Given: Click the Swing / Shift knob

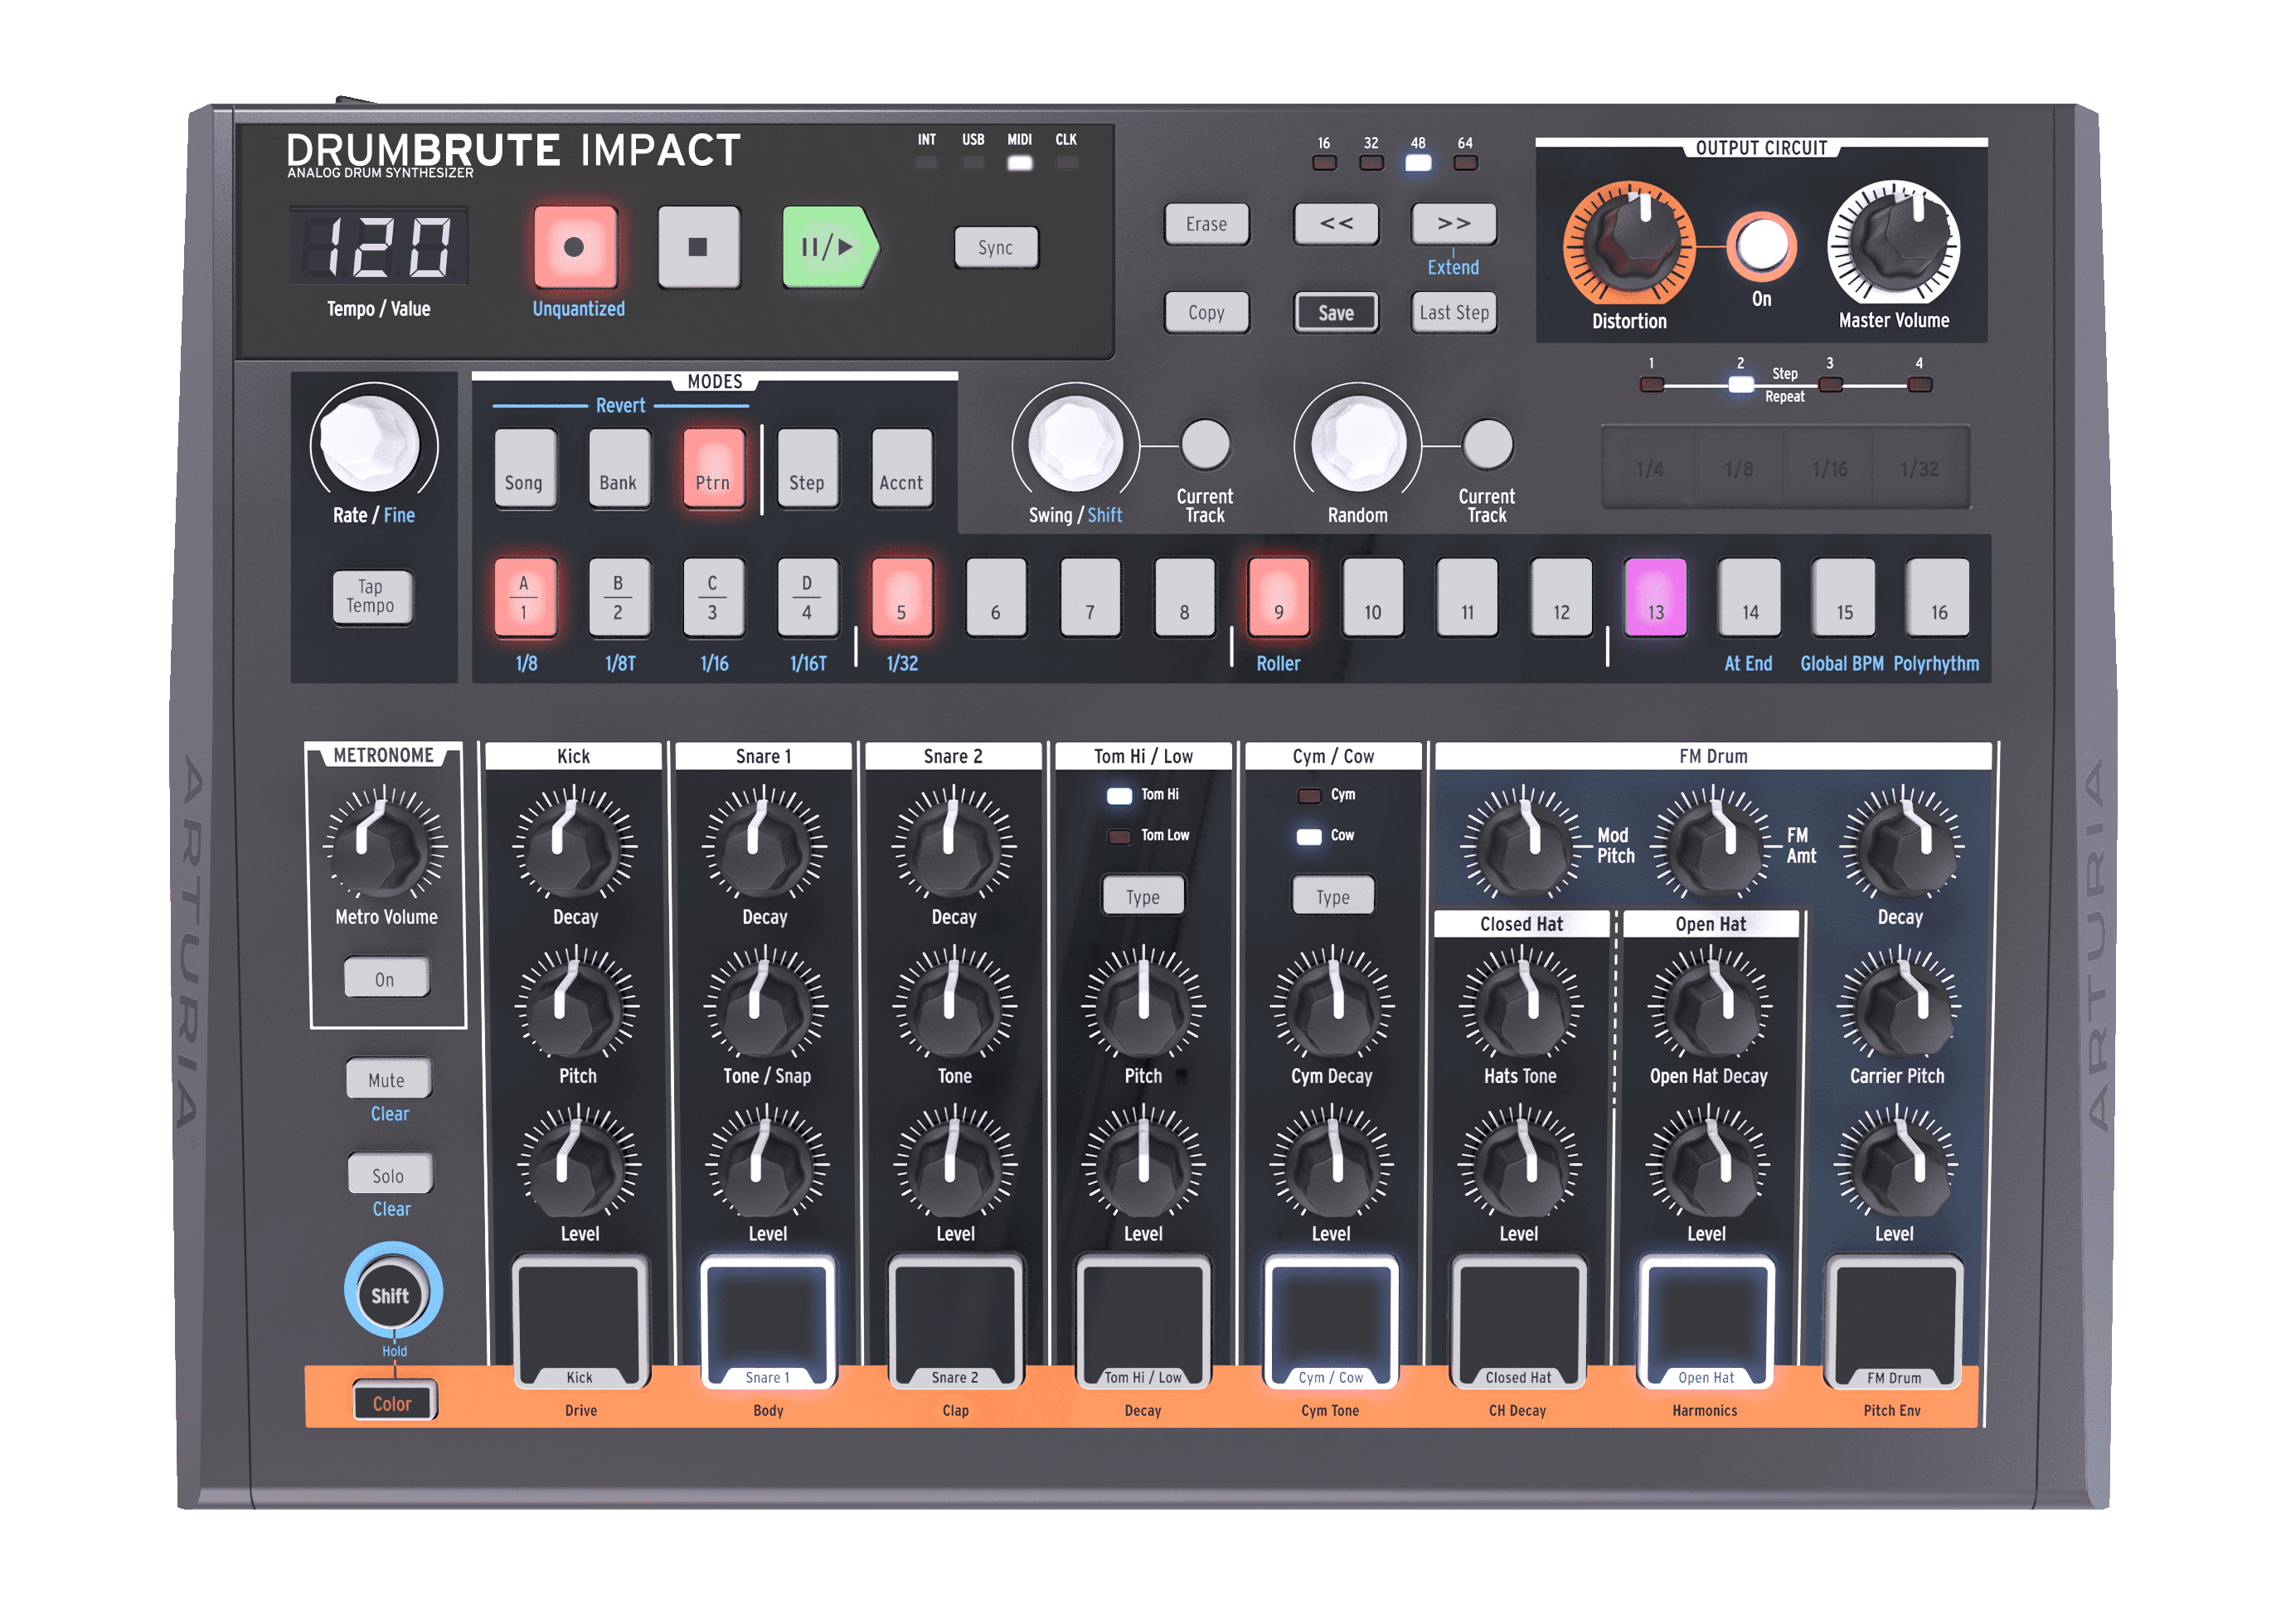Looking at the screenshot, I should [1076, 444].
